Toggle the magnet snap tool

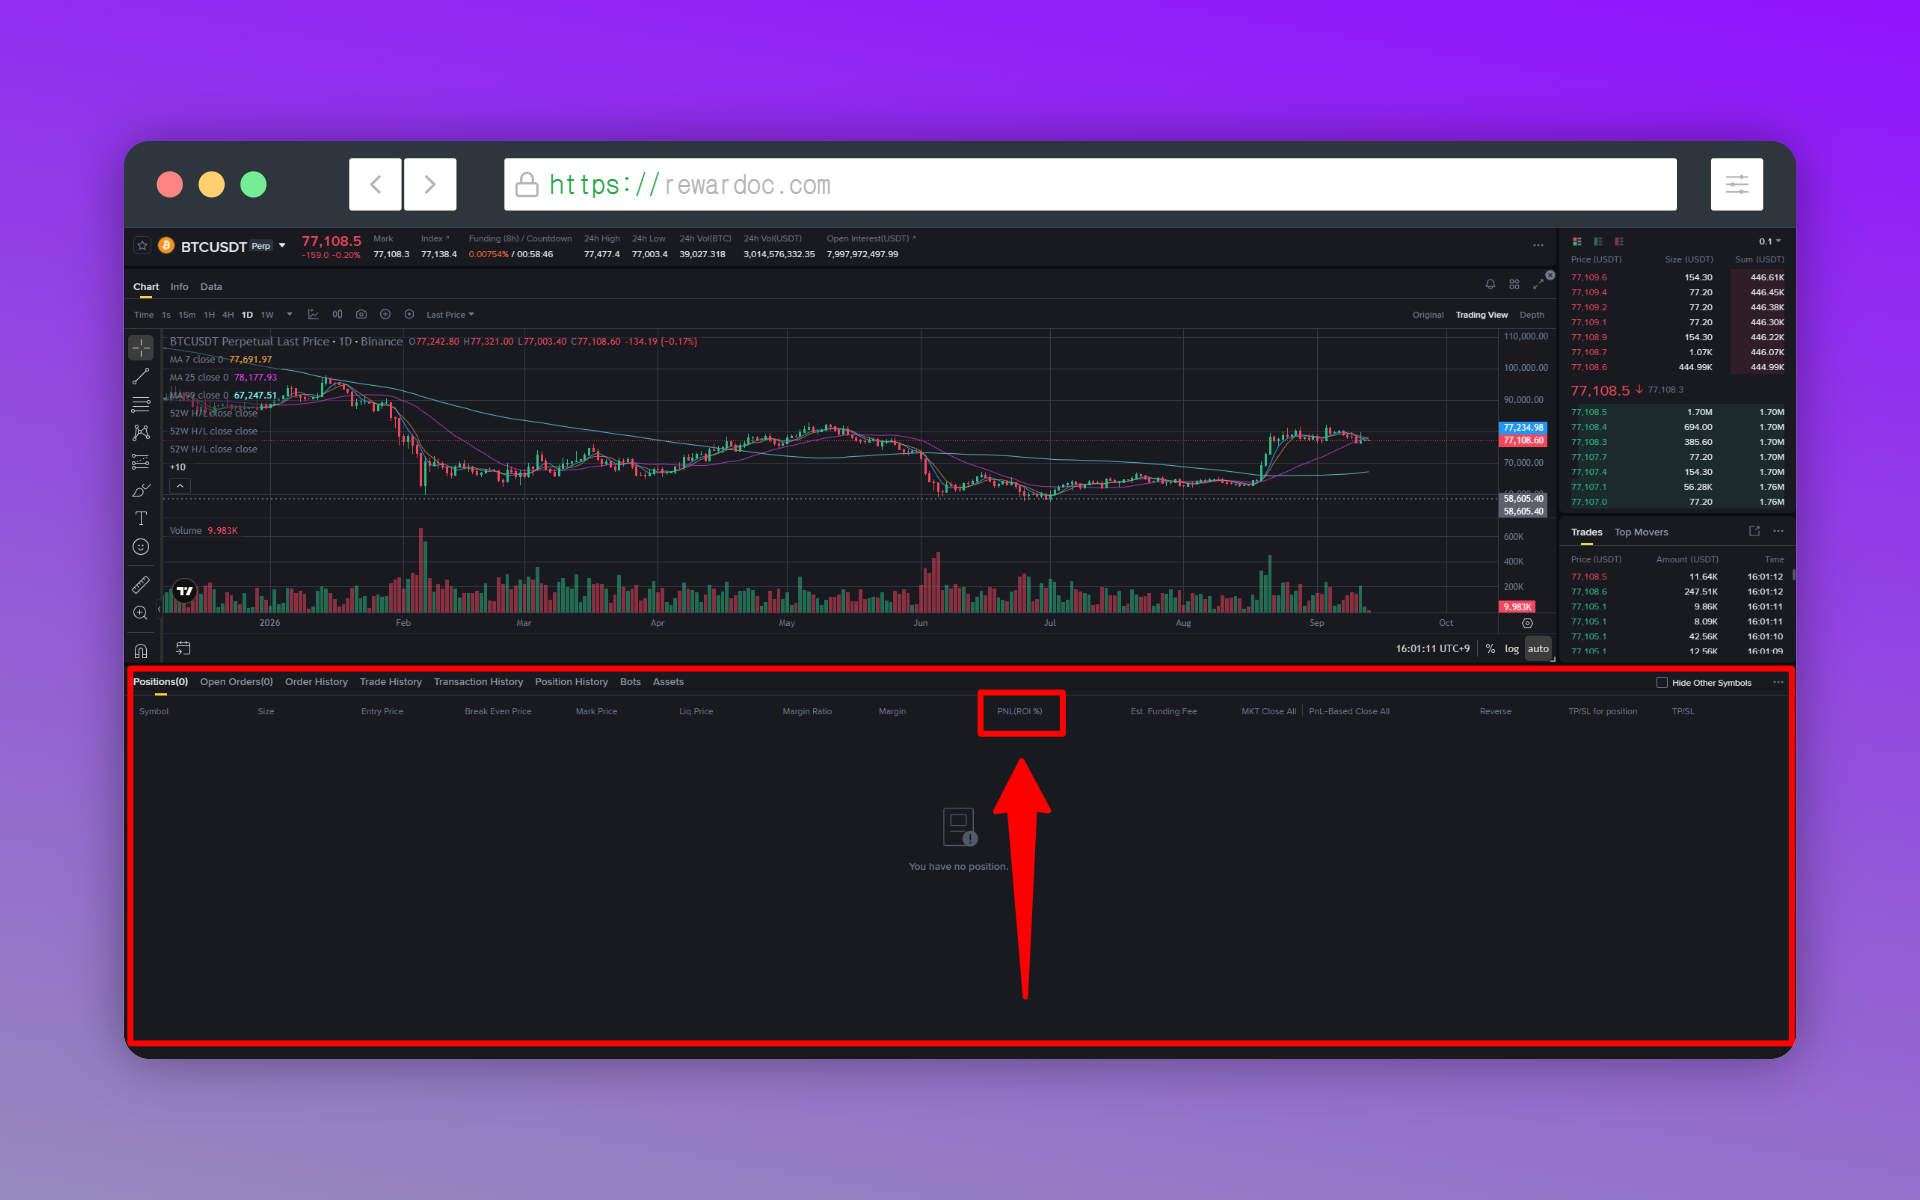pos(141,651)
